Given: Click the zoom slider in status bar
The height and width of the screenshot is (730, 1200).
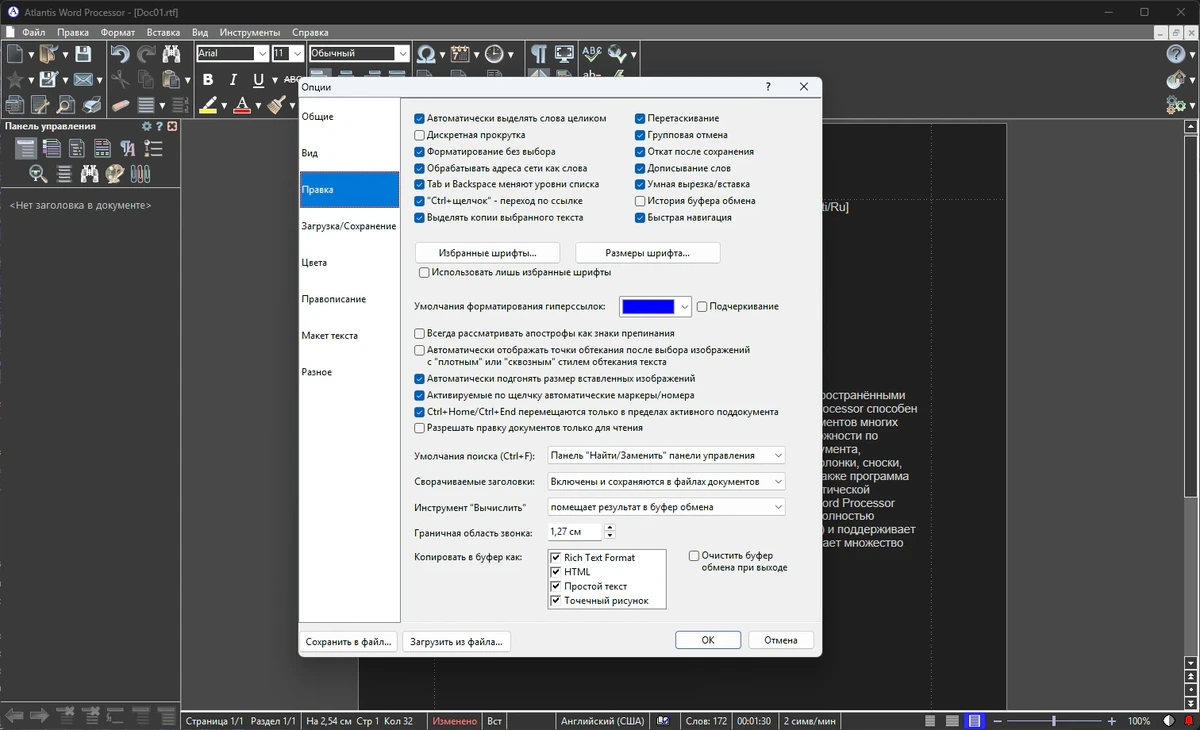Looking at the screenshot, I should pos(1054,721).
